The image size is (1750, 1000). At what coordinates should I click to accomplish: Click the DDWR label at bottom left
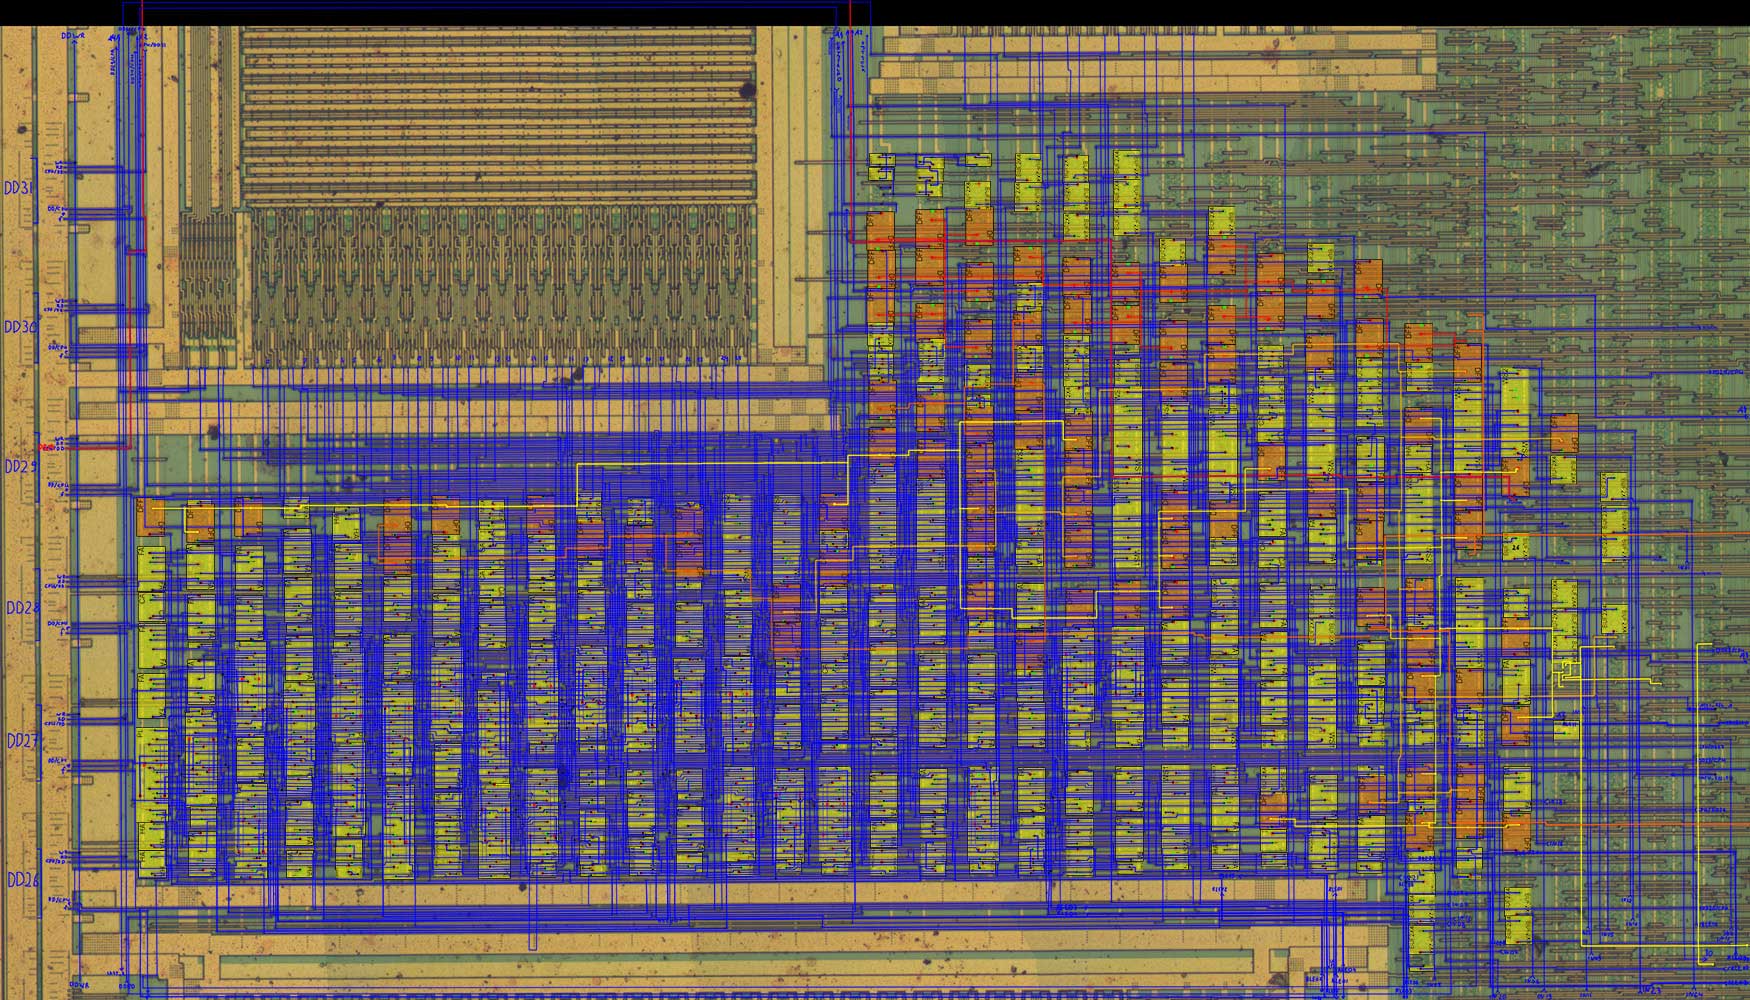pos(80,987)
